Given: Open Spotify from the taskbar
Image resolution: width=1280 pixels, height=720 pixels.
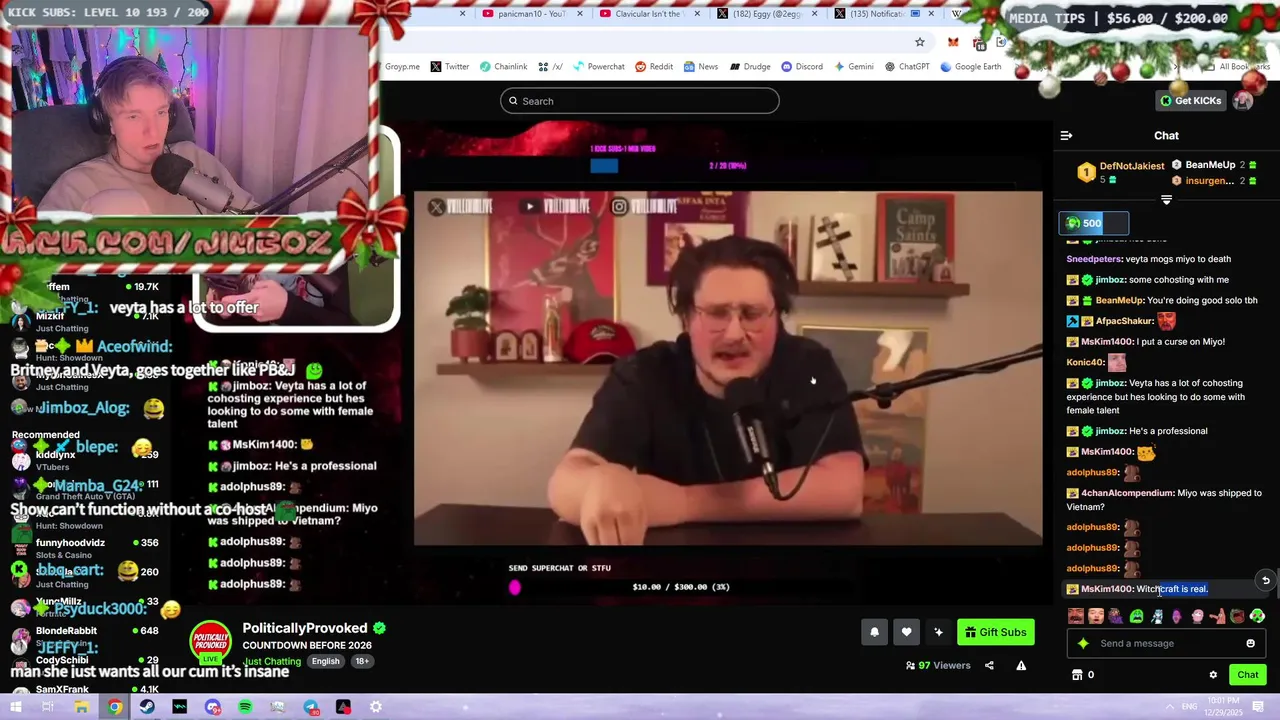Looking at the screenshot, I should pyautogui.click(x=245, y=707).
